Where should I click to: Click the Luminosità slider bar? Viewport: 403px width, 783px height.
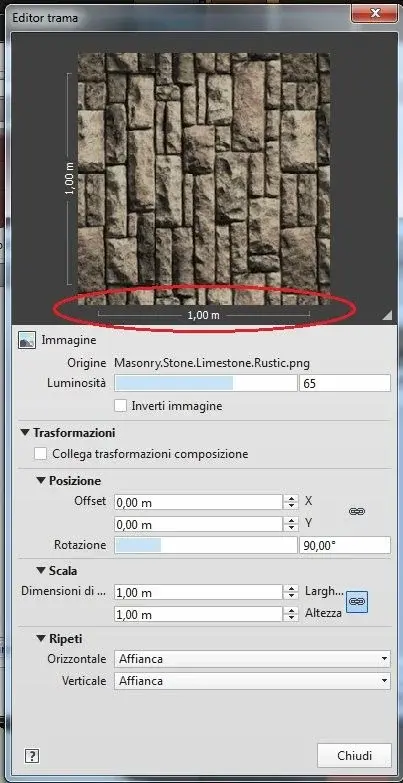(x=206, y=384)
